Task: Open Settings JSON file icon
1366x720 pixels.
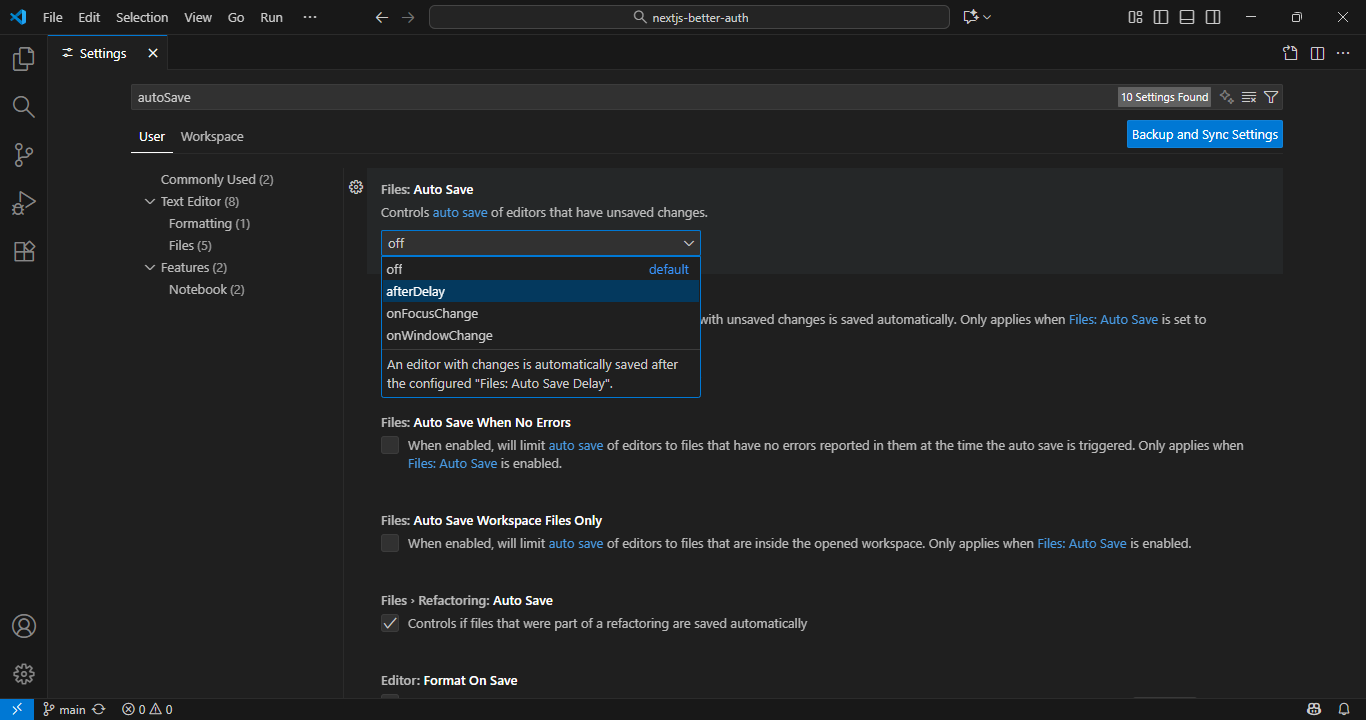Action: [1291, 53]
